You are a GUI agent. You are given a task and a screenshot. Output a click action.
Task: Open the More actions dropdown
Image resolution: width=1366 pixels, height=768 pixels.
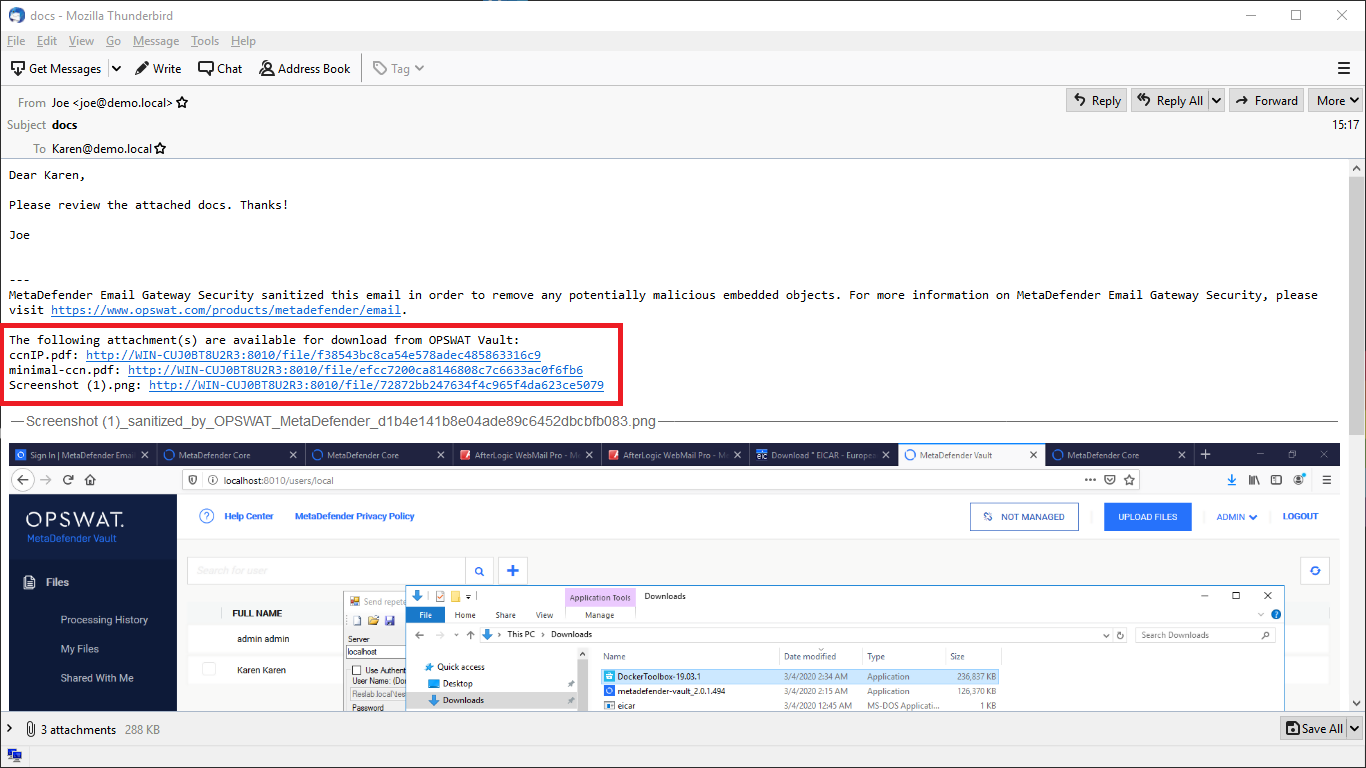pos(1338,100)
